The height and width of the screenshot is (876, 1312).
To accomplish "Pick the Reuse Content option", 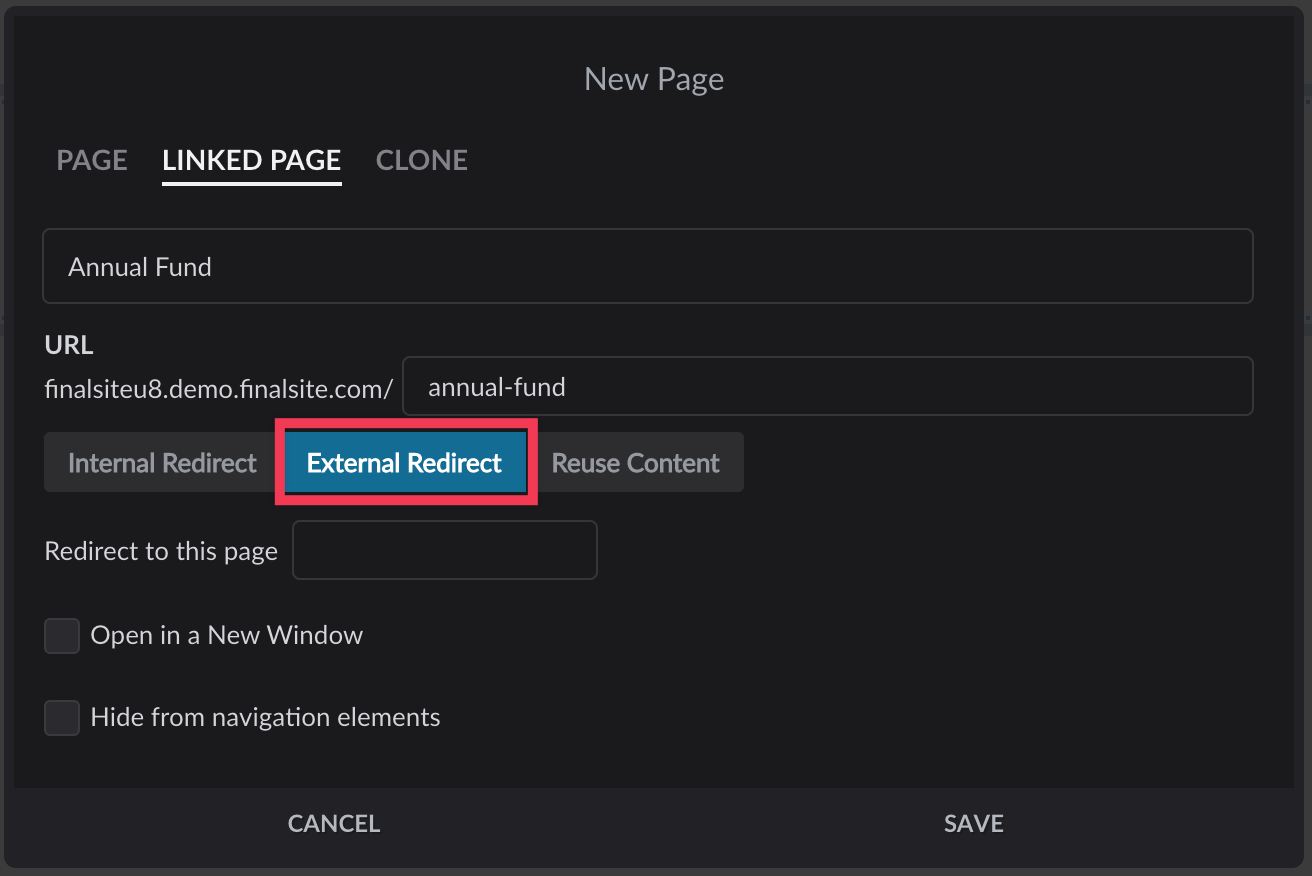I will click(x=635, y=463).
